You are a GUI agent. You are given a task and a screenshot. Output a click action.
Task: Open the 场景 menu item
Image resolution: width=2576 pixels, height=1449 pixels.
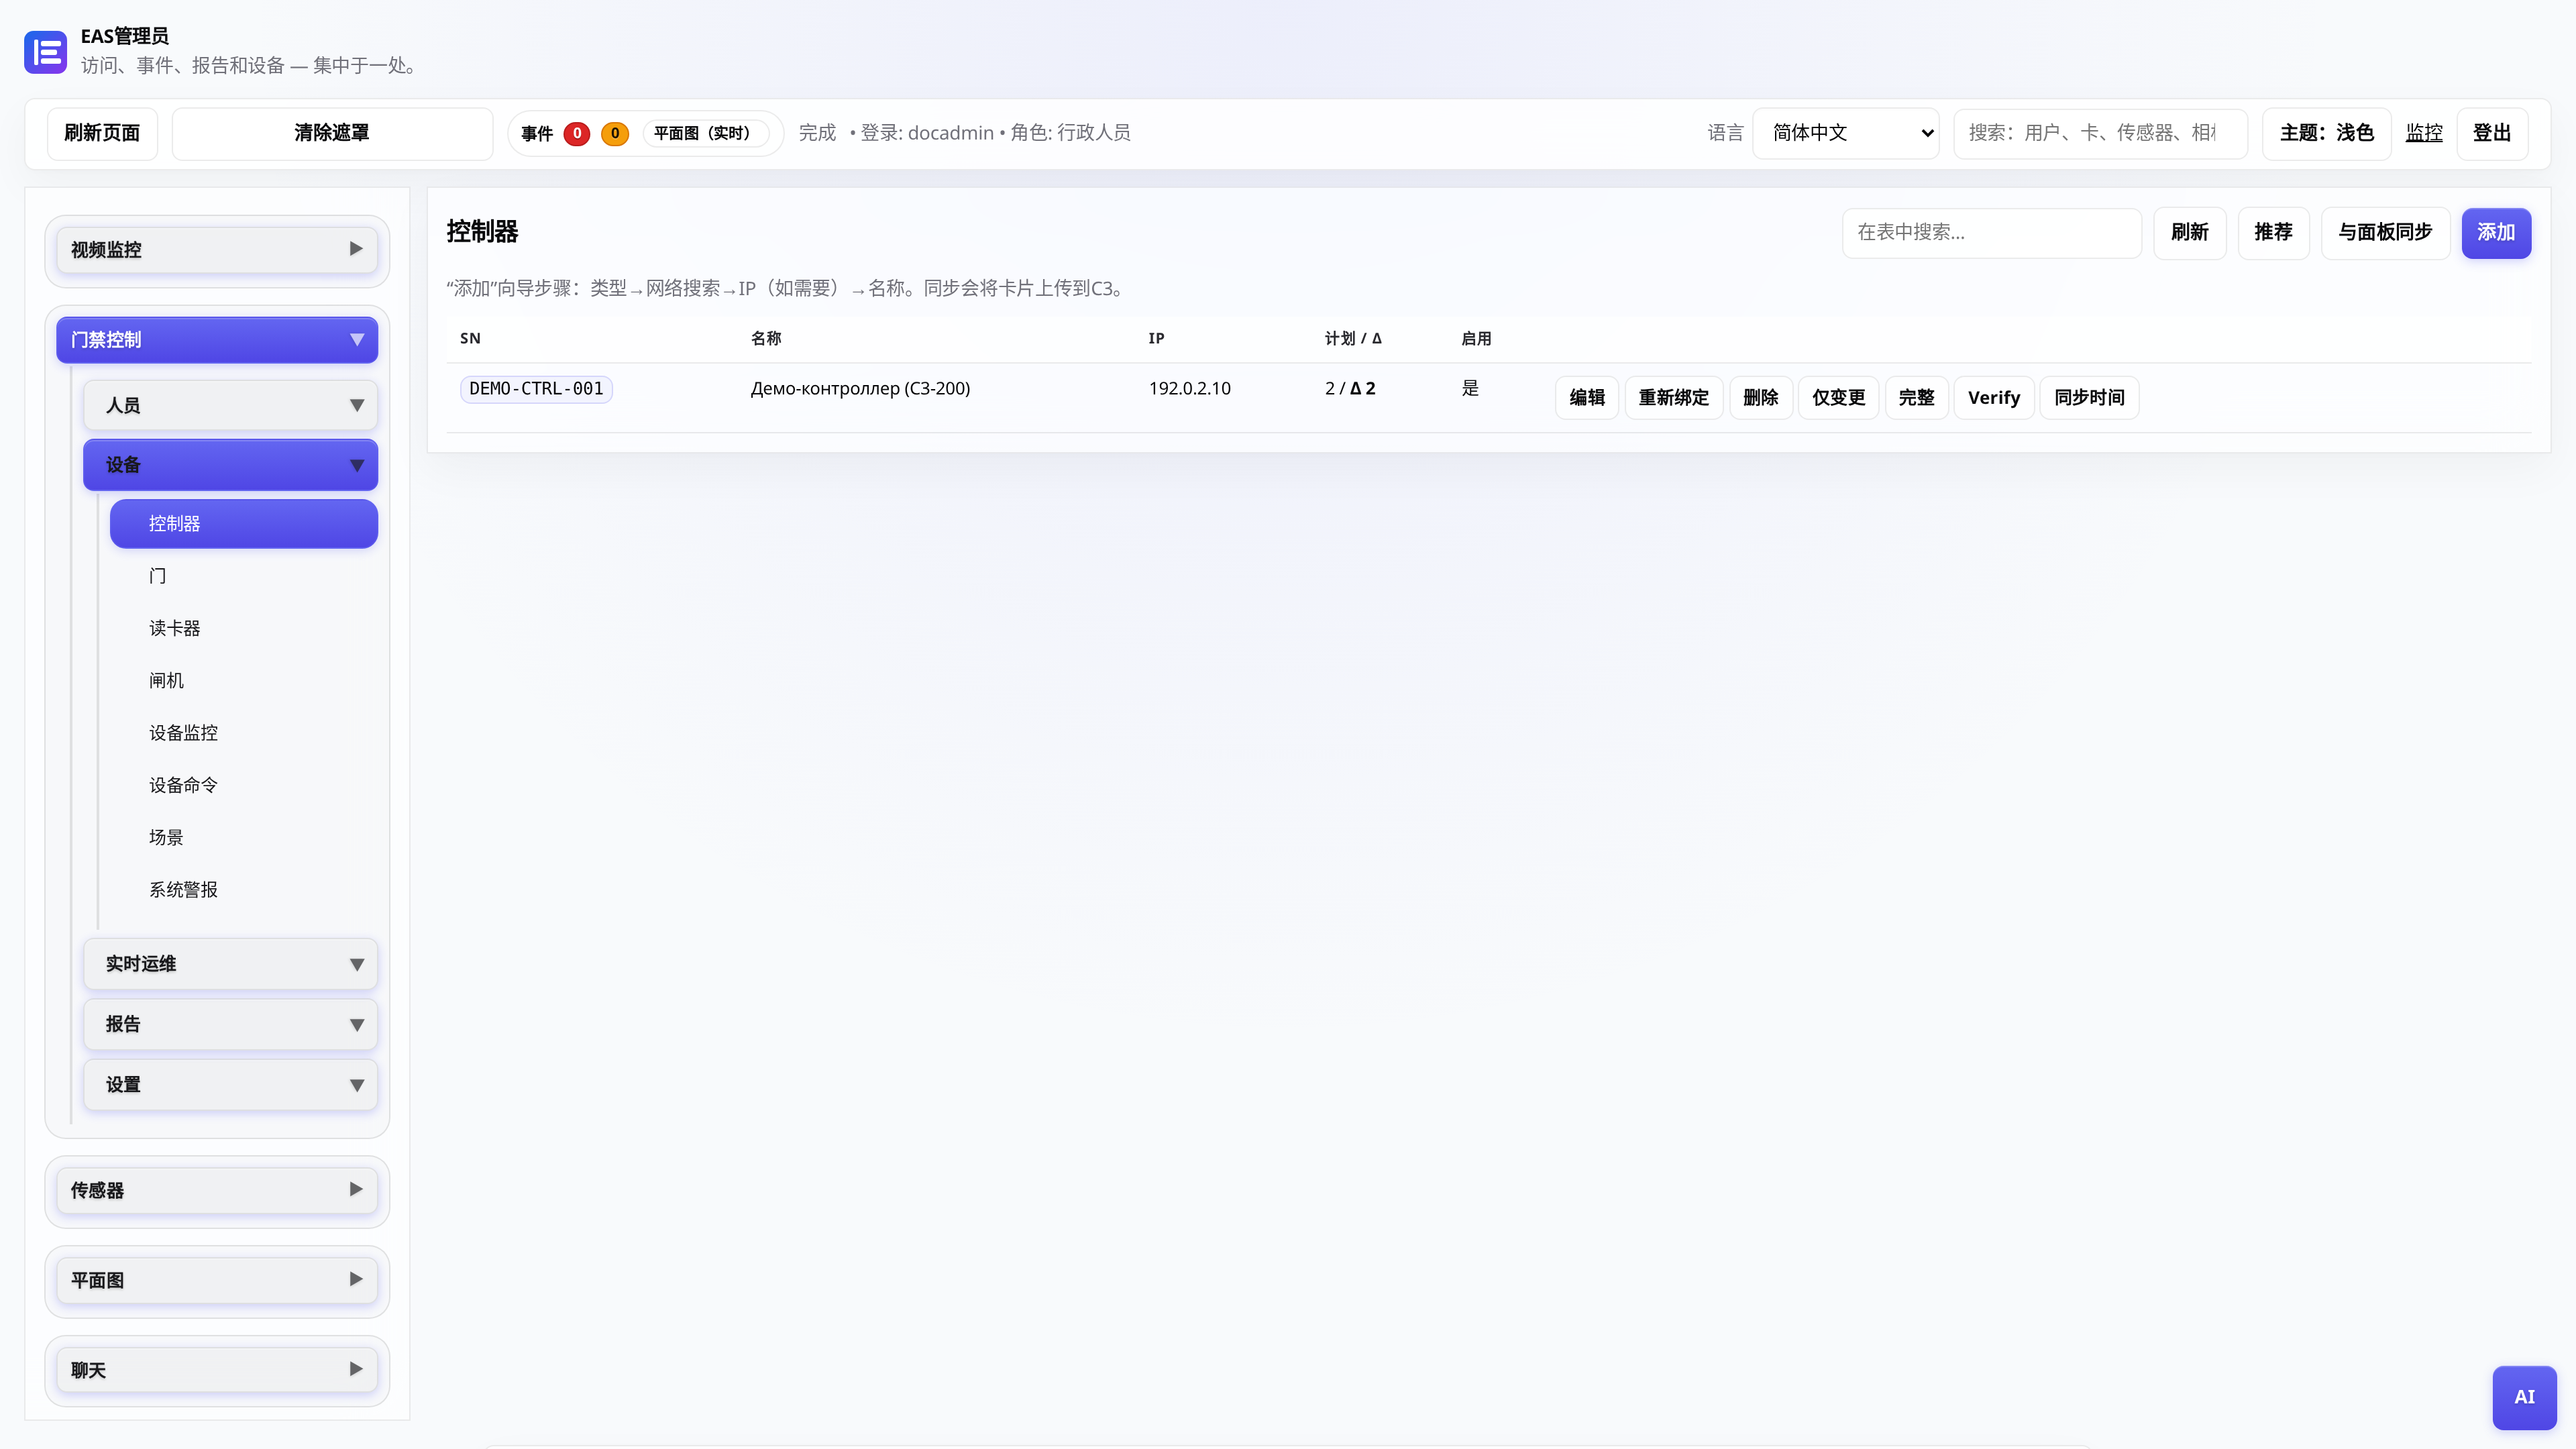pyautogui.click(x=244, y=837)
